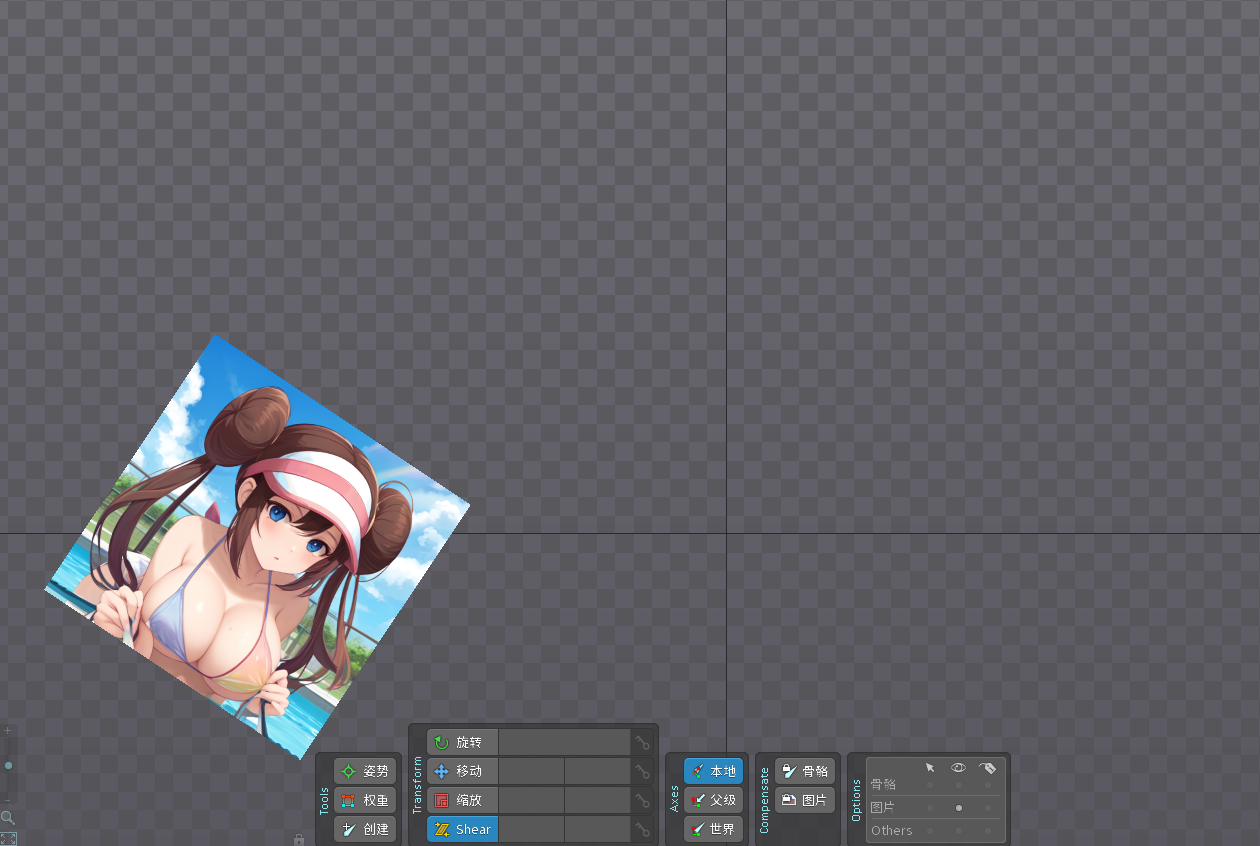This screenshot has height=846, width=1260.
Task: Click the second 缩放 value field
Action: (597, 800)
